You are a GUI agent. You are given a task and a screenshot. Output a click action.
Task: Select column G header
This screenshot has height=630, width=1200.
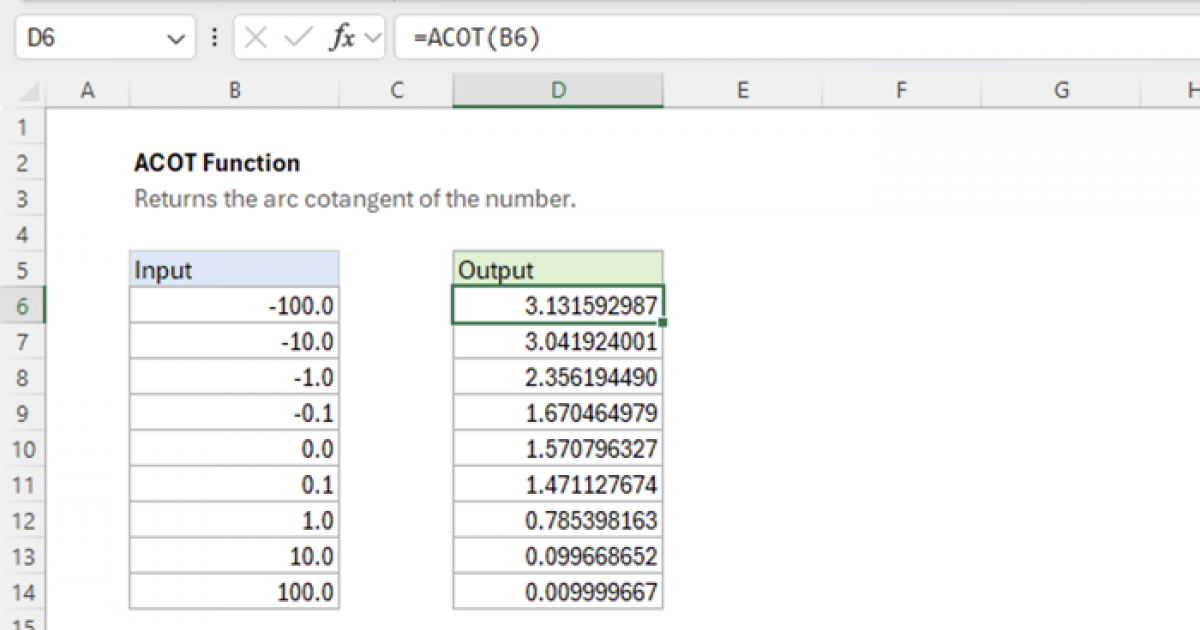[1060, 90]
